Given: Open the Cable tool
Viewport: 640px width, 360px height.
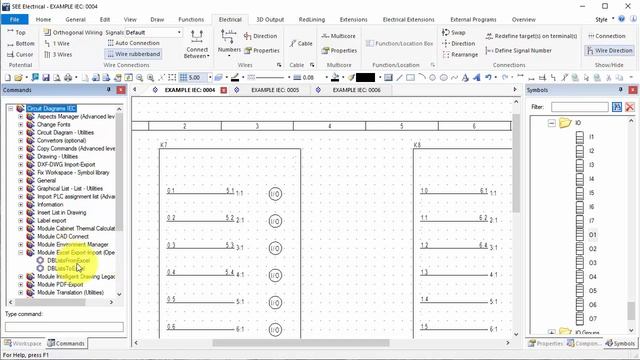Looking at the screenshot, I should point(301,44).
